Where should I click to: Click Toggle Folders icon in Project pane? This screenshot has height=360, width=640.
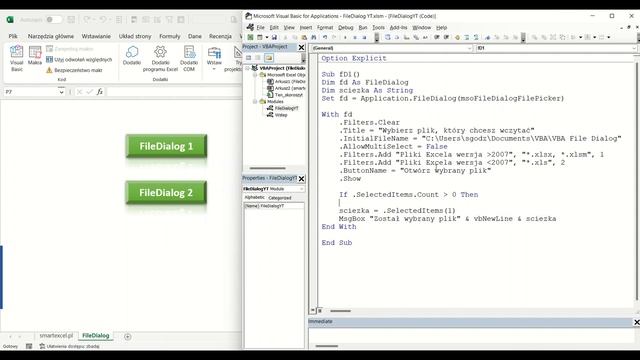point(269,58)
